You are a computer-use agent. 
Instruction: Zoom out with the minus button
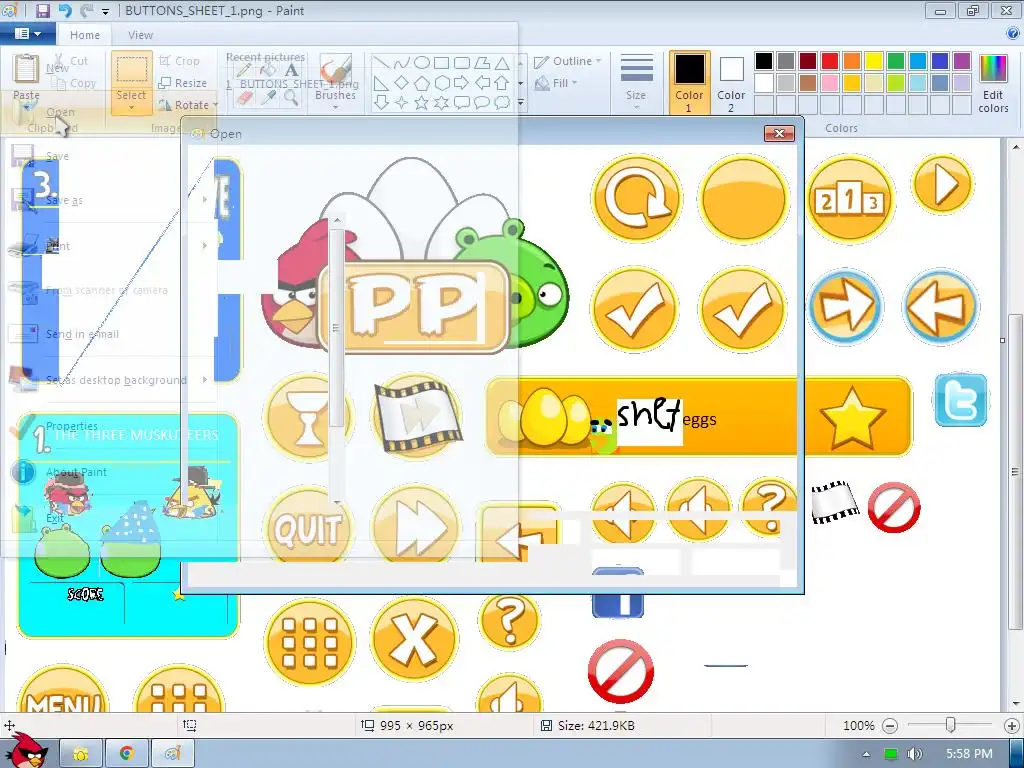point(889,726)
